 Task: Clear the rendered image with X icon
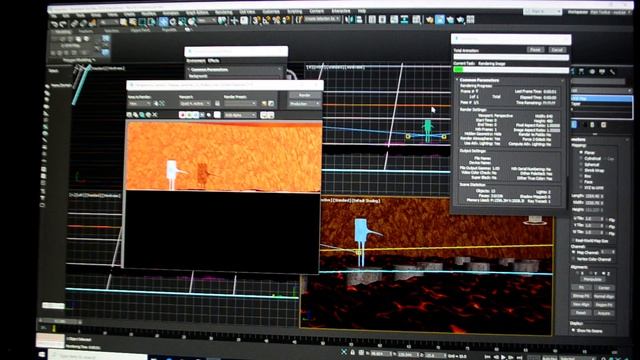point(155,115)
